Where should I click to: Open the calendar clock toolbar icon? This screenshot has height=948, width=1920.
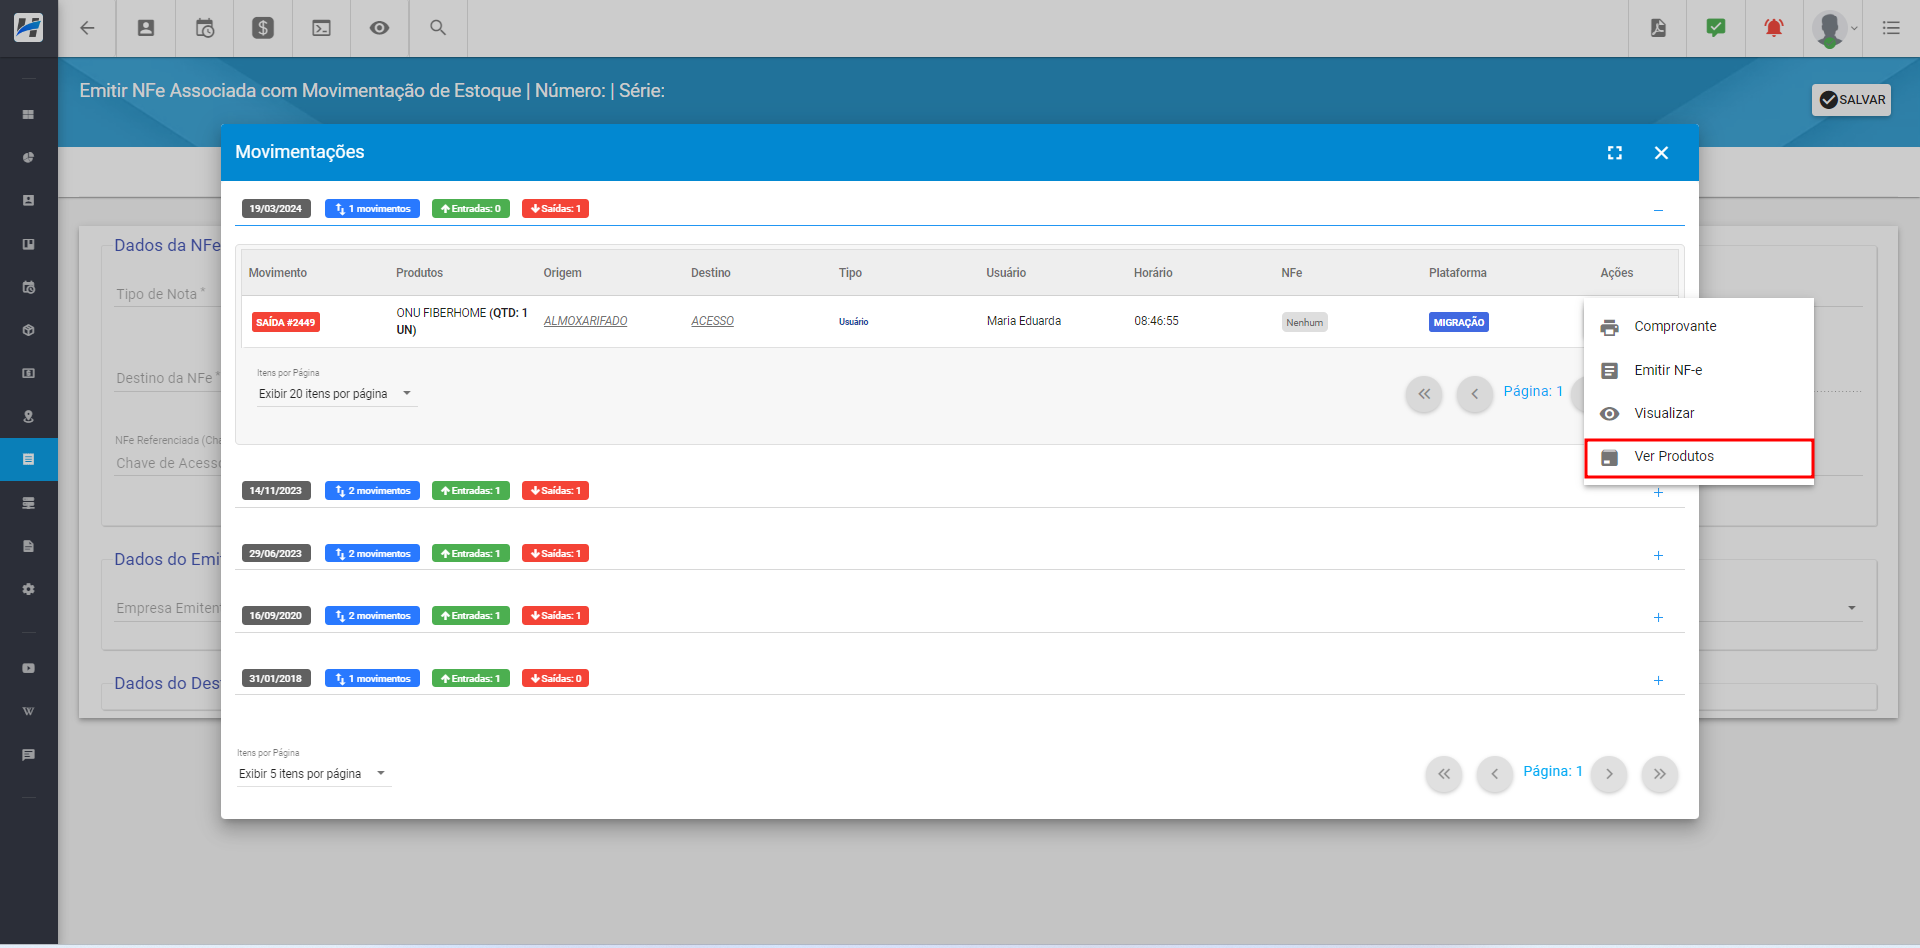click(x=205, y=28)
